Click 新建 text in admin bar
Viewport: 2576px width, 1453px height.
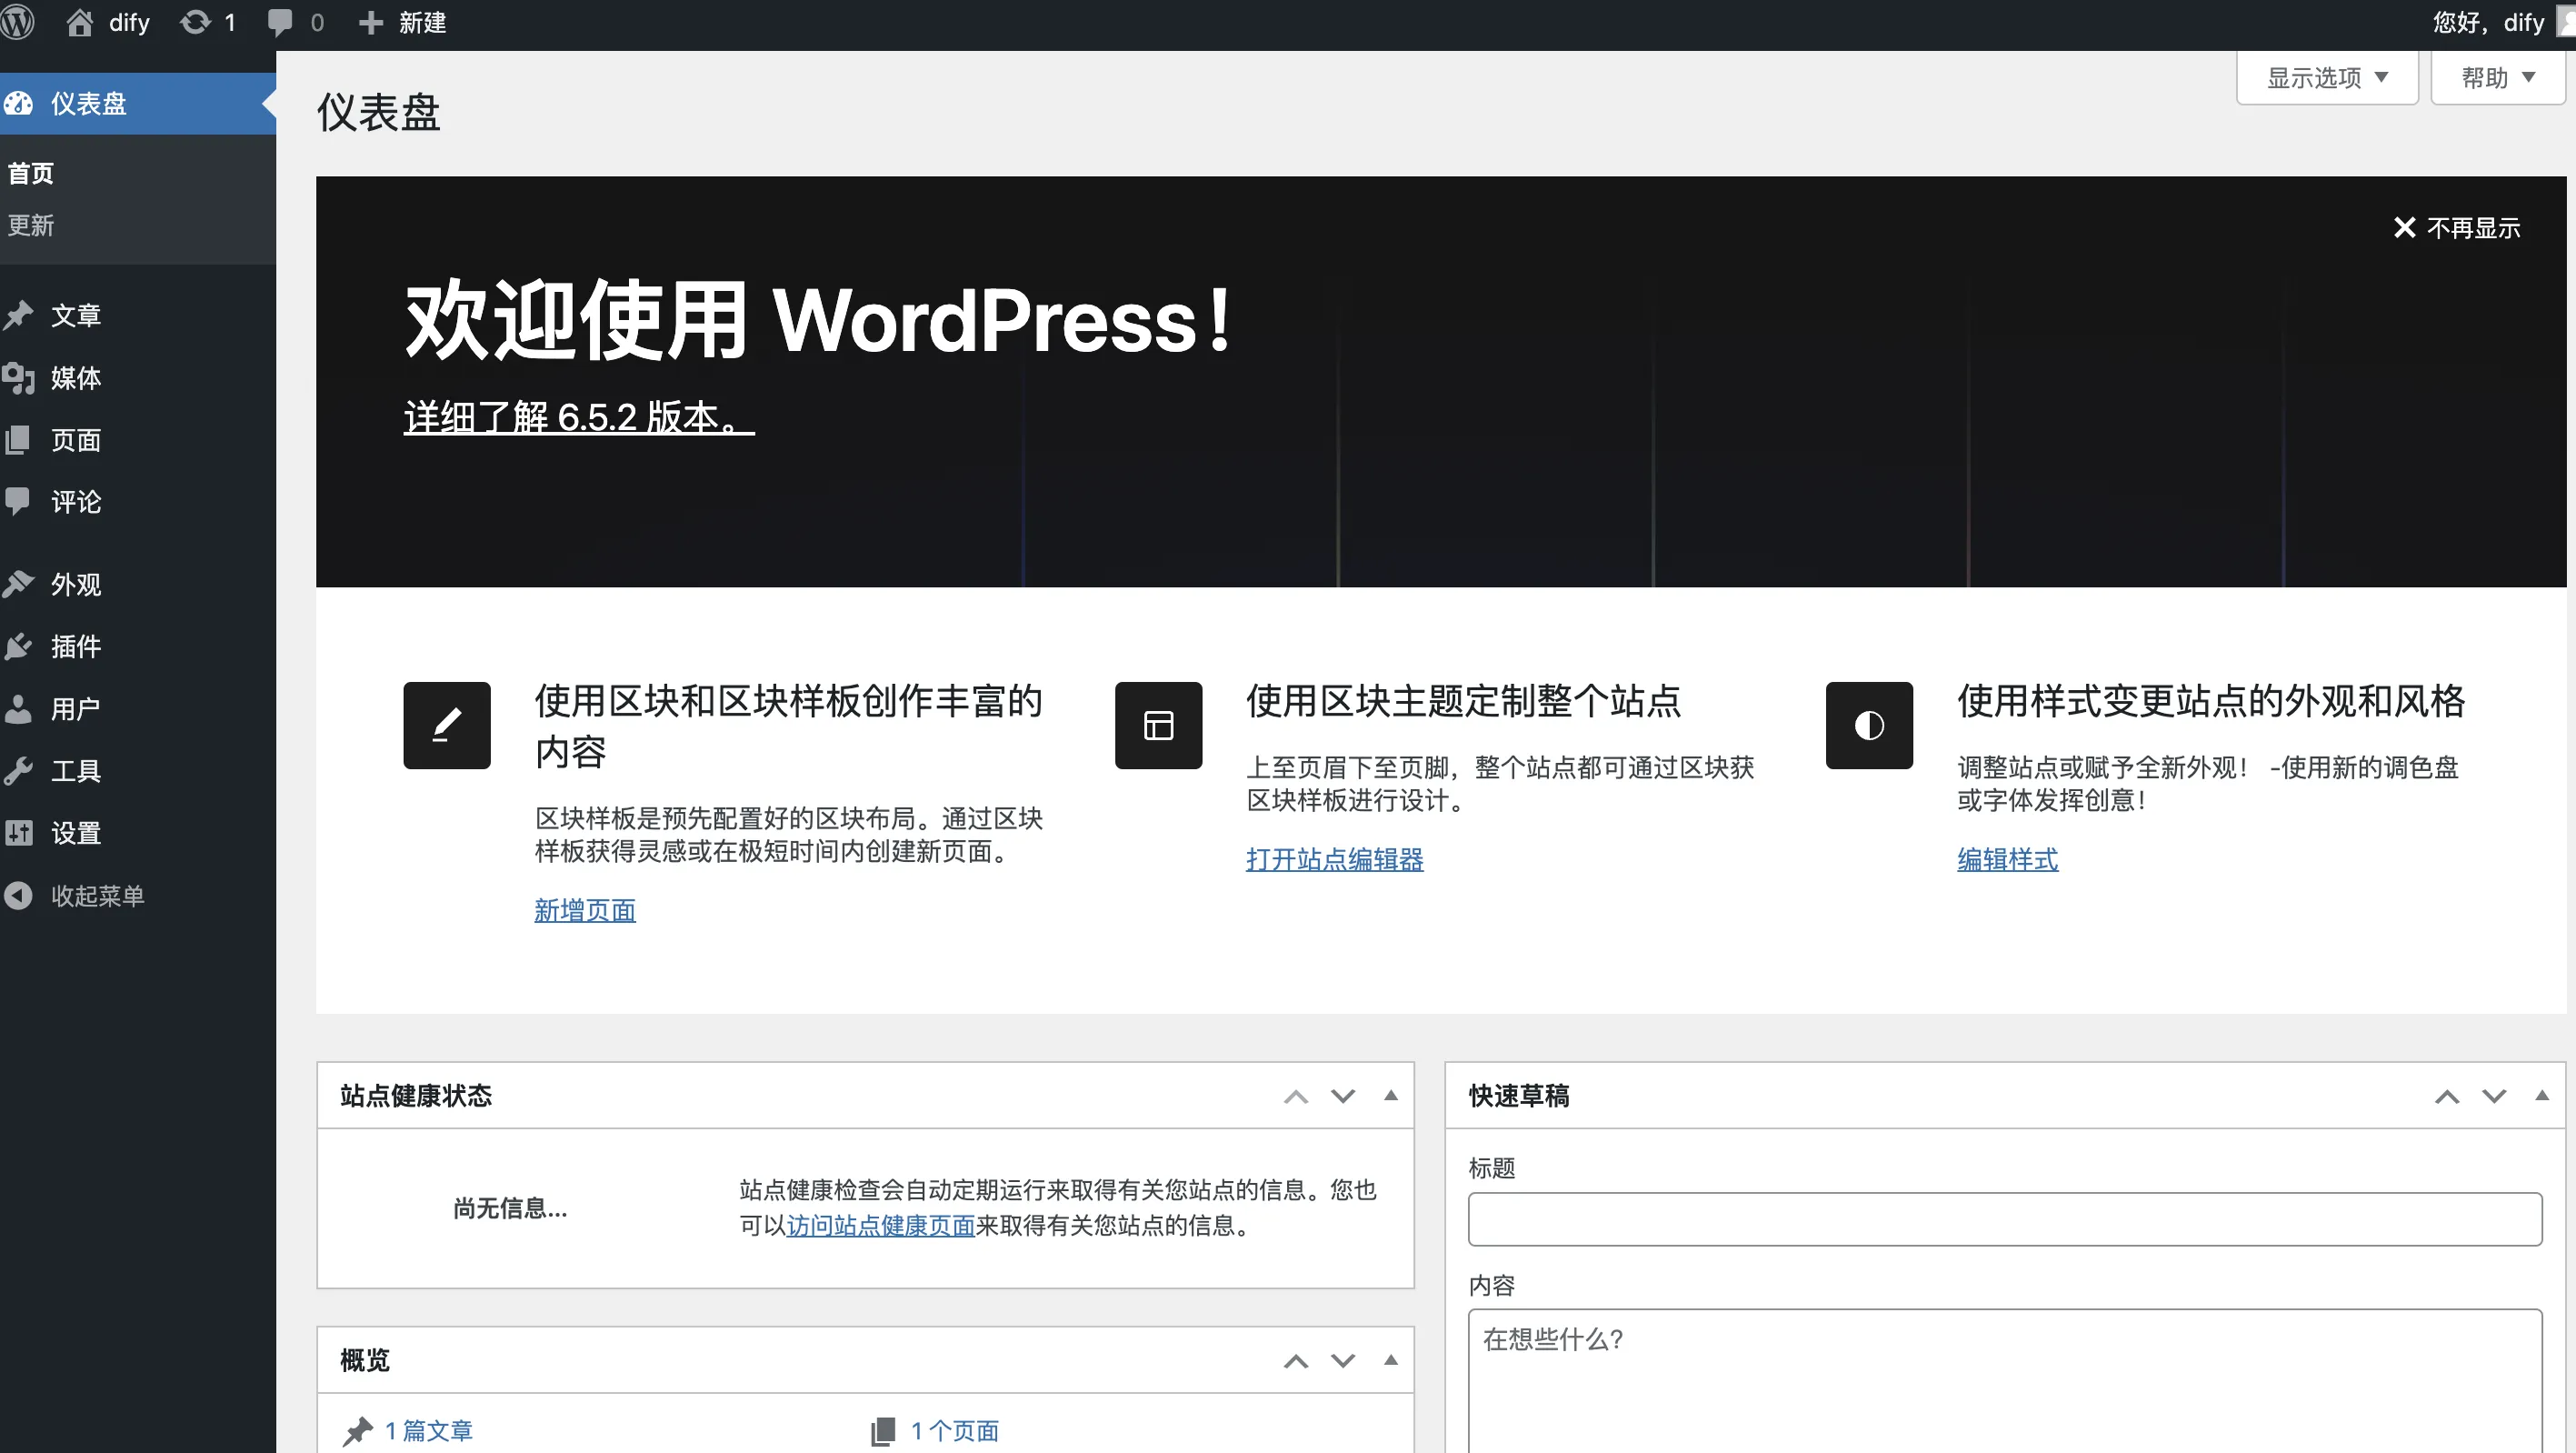click(422, 22)
